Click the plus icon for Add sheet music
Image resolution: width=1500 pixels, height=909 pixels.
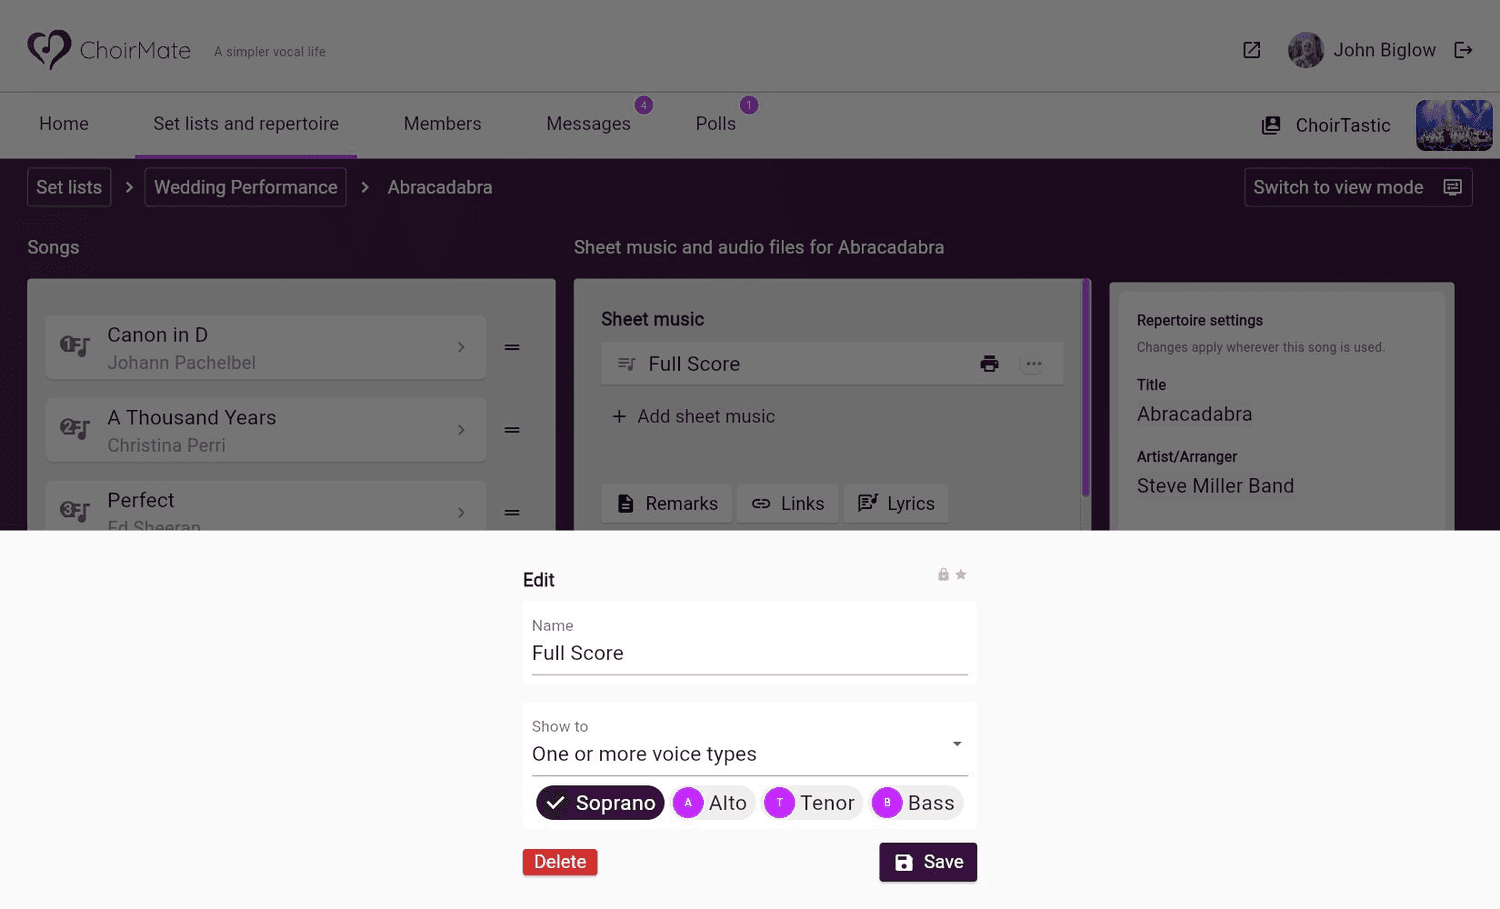619,416
